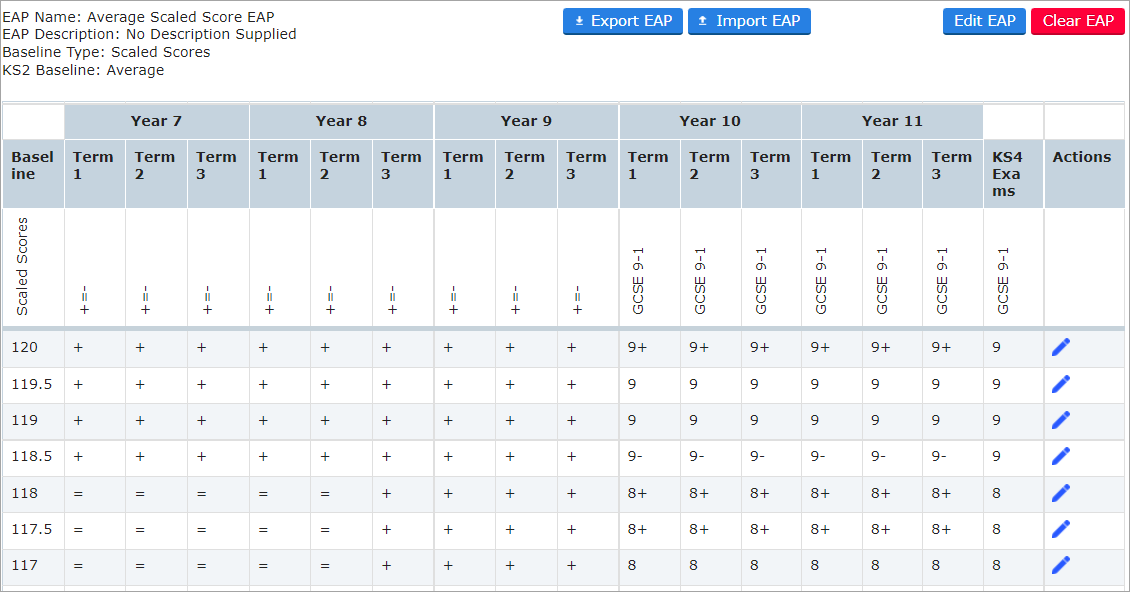Click the pencil icon beside baseline 118

[1061, 493]
